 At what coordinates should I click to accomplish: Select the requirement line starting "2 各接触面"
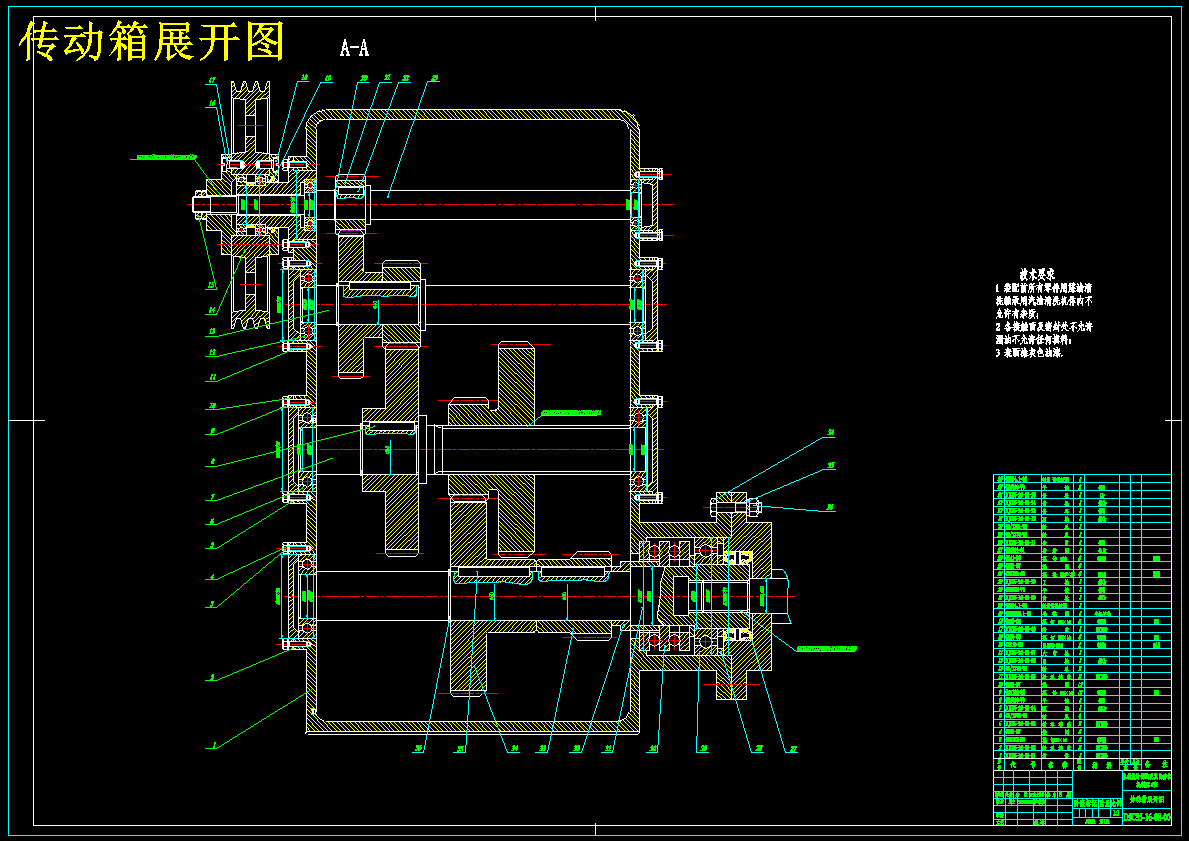point(1043,327)
